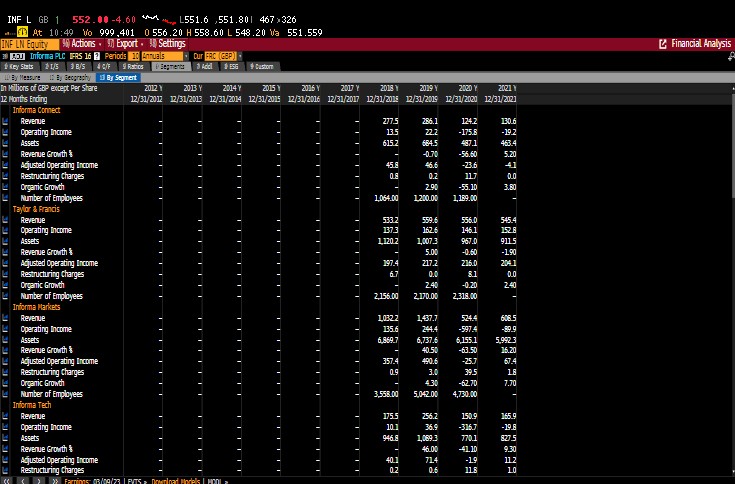This screenshot has height=484, width=735.
Task: Chart Informa Connect Organic Growth icon
Action: coord(5,187)
